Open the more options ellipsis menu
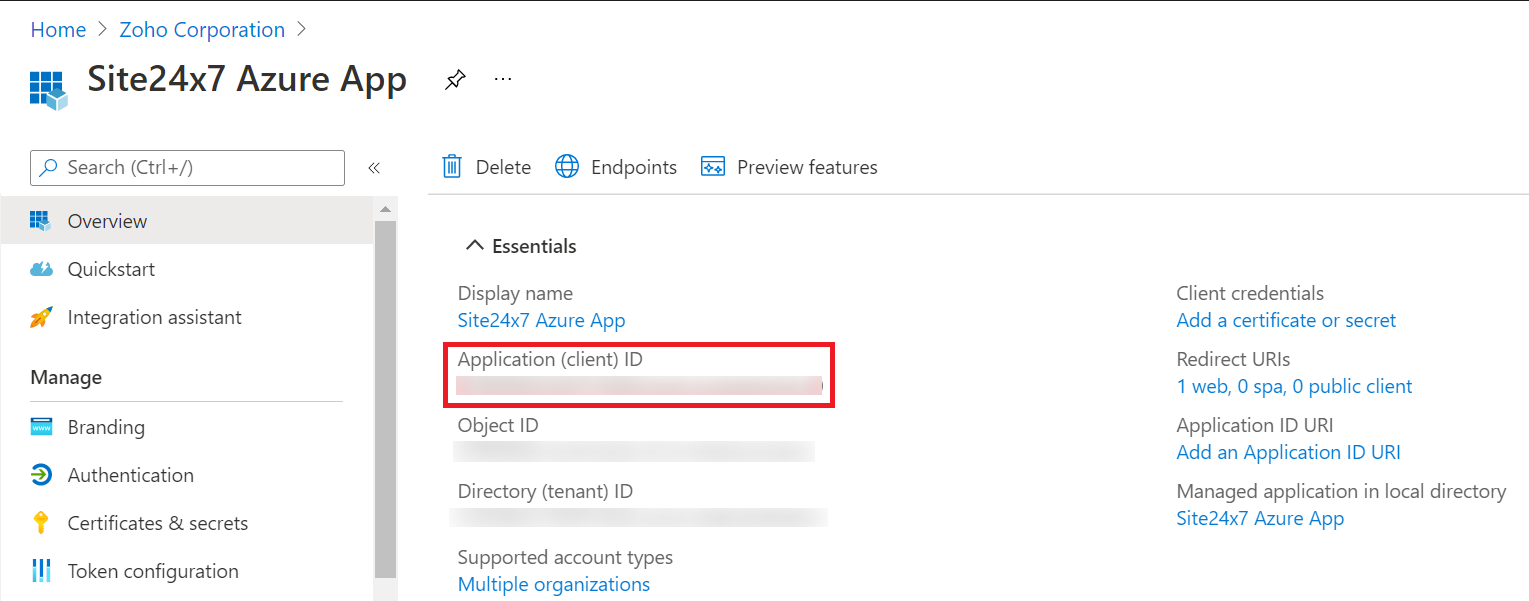The image size is (1529, 601). pyautogui.click(x=503, y=79)
